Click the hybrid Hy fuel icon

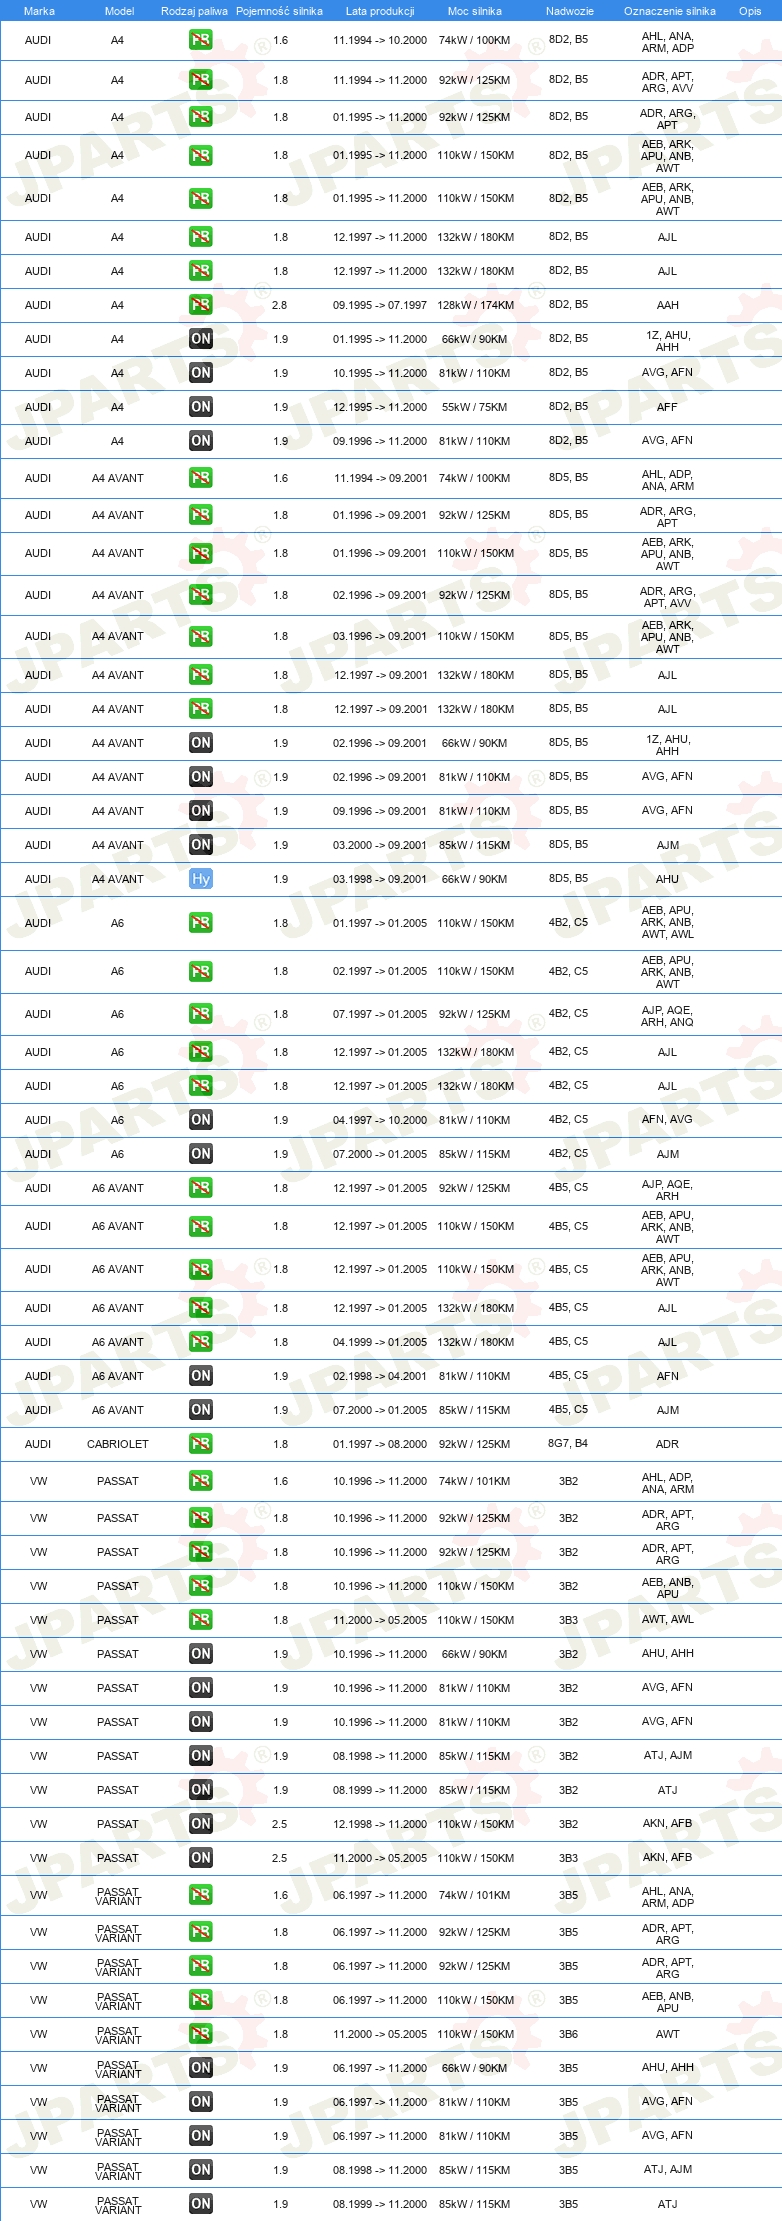click(201, 879)
